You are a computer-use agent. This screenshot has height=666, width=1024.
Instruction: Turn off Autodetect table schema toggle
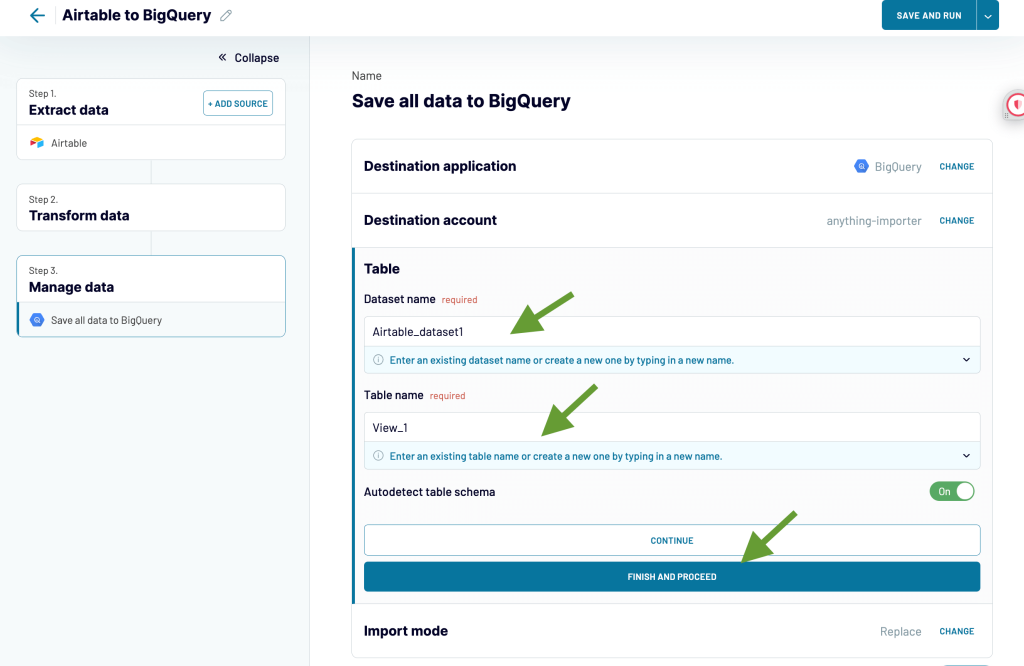tap(952, 492)
